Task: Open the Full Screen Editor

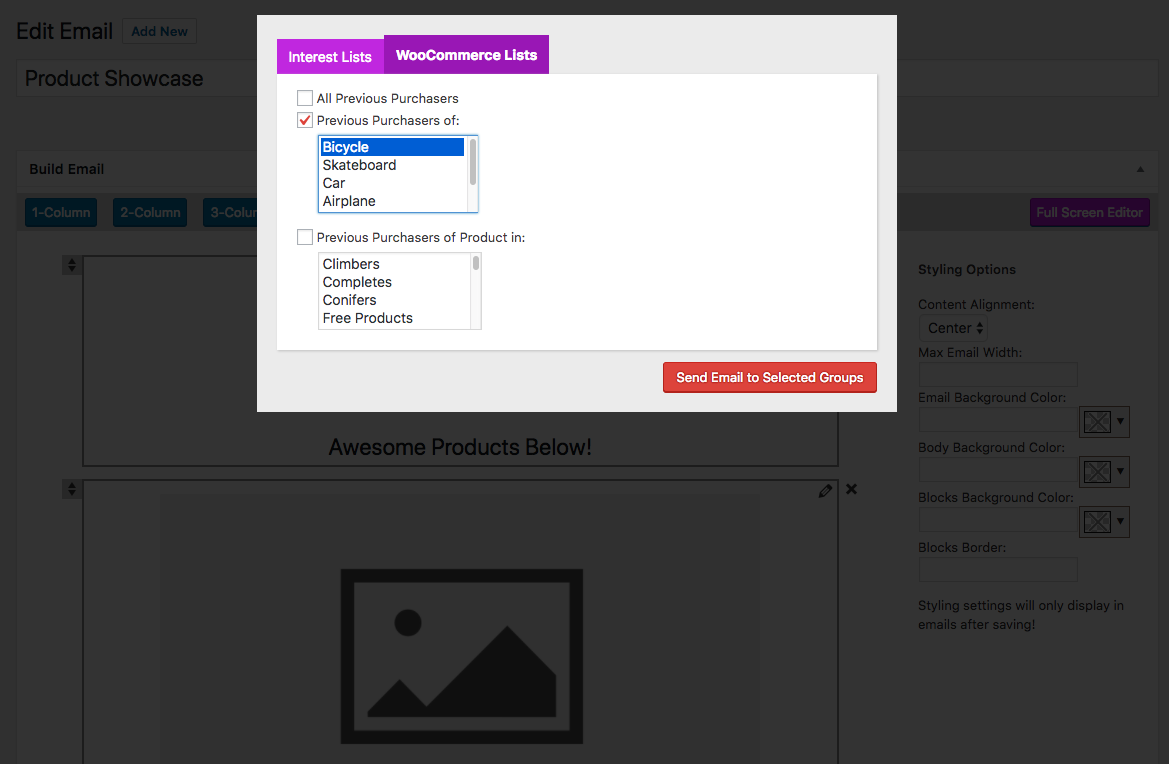Action: click(1089, 212)
